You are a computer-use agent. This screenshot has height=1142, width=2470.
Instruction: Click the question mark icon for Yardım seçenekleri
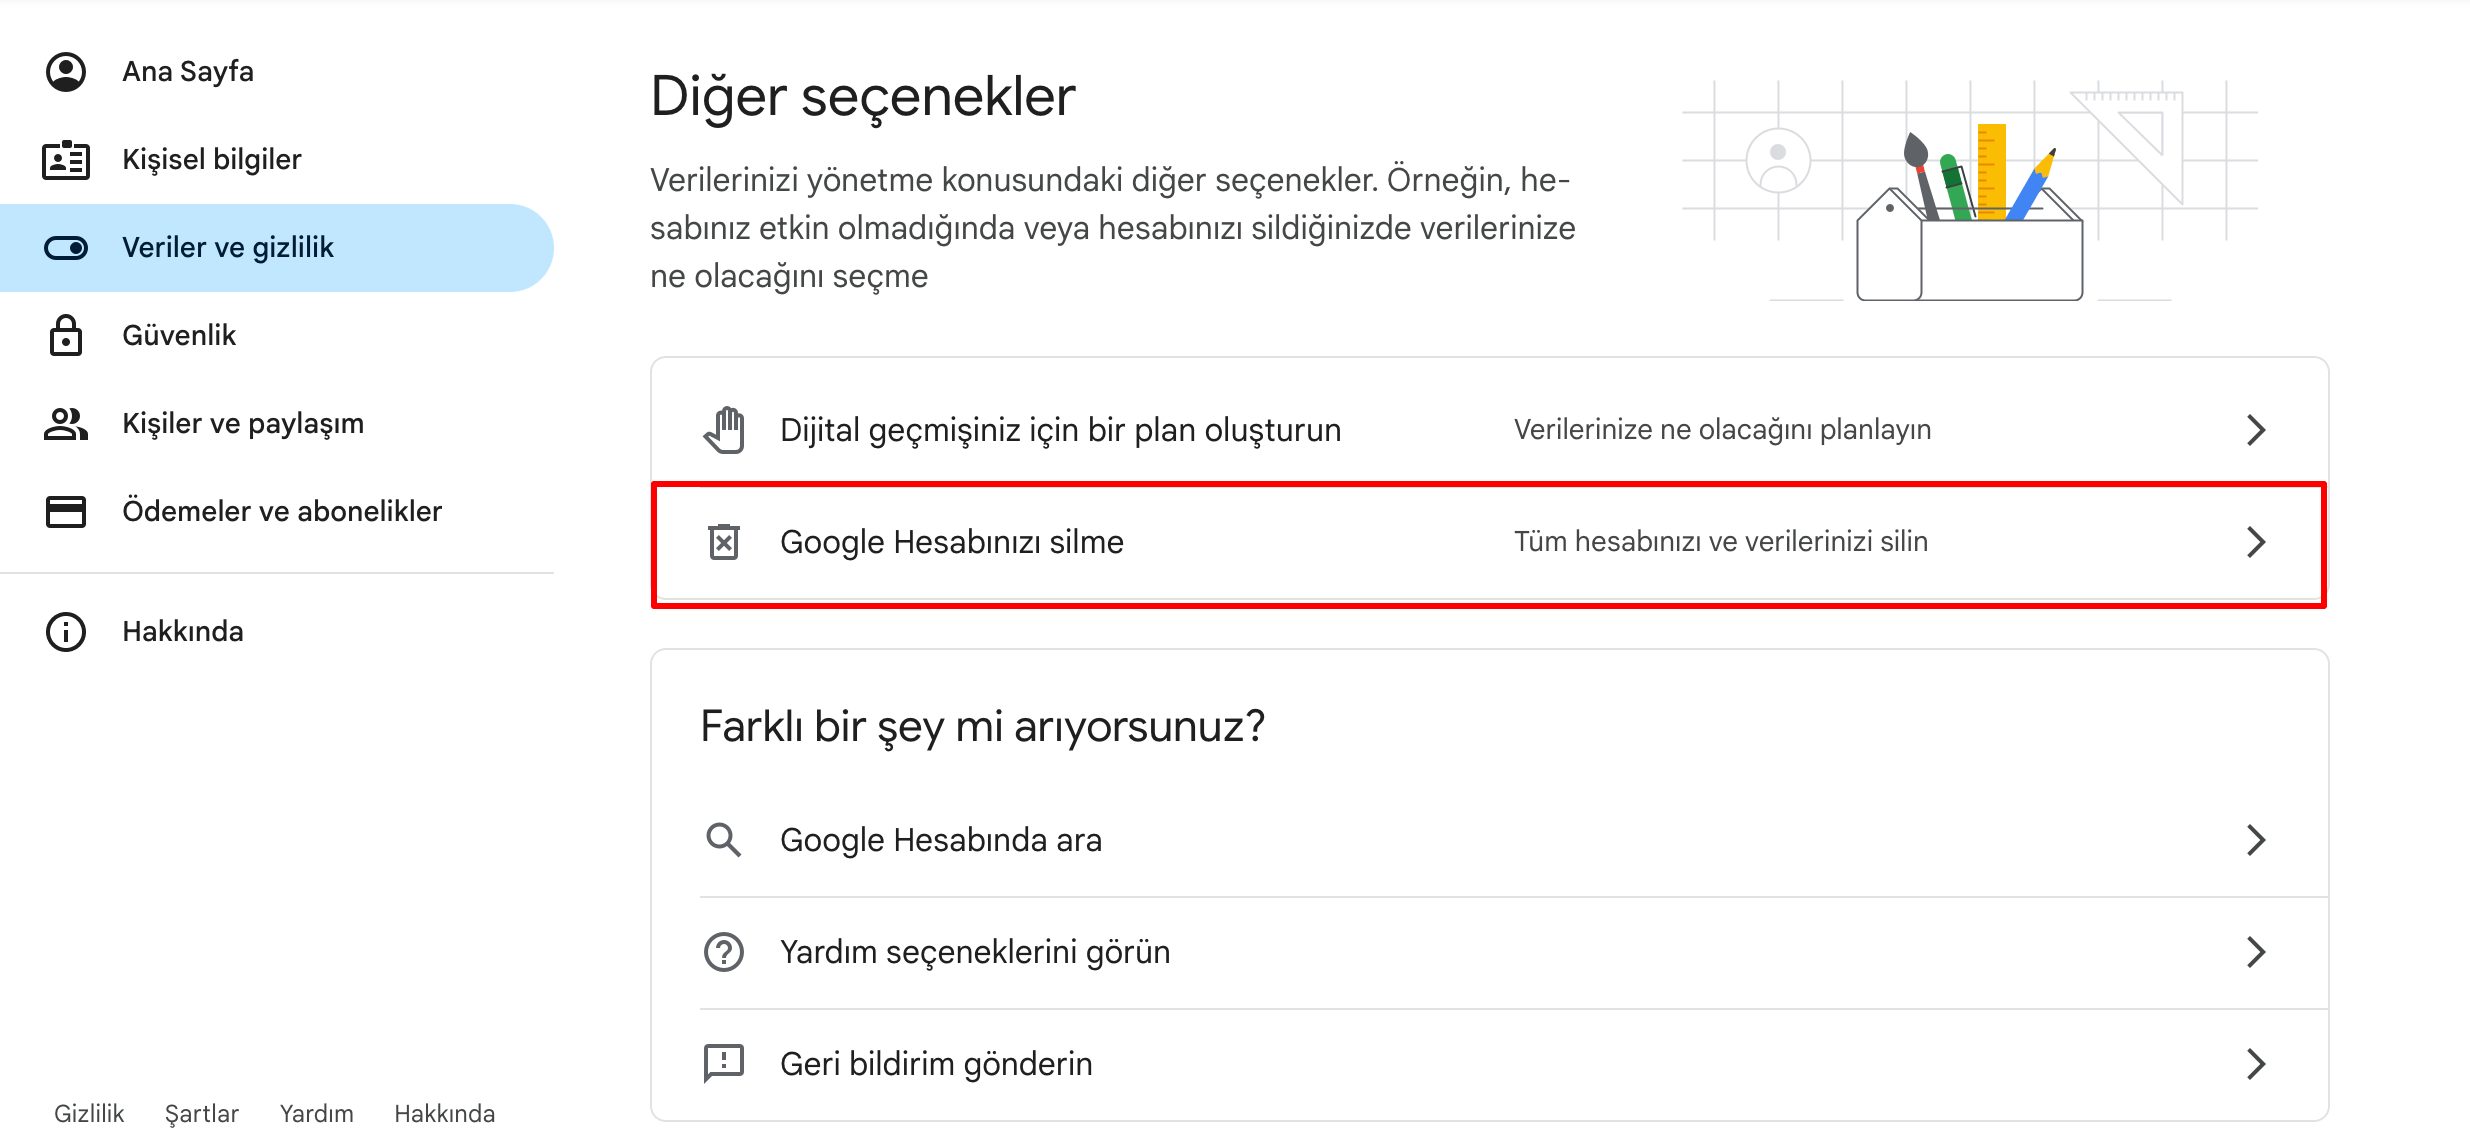(x=724, y=952)
